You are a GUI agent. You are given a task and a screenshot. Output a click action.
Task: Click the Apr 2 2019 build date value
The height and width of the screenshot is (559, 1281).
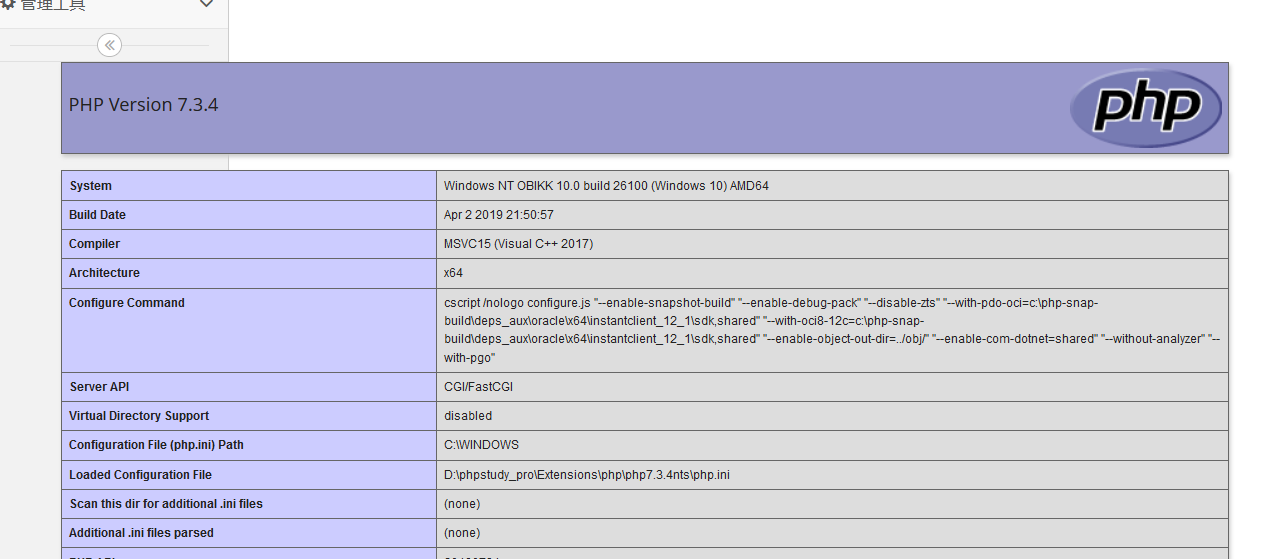(498, 215)
